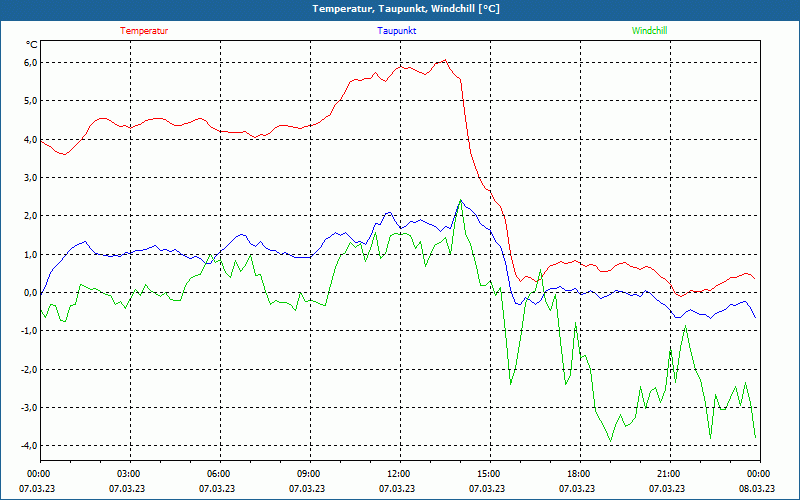Click the '00:00' time label dated 08.03.23
Image resolution: width=800 pixels, height=500 pixels.
click(758, 474)
